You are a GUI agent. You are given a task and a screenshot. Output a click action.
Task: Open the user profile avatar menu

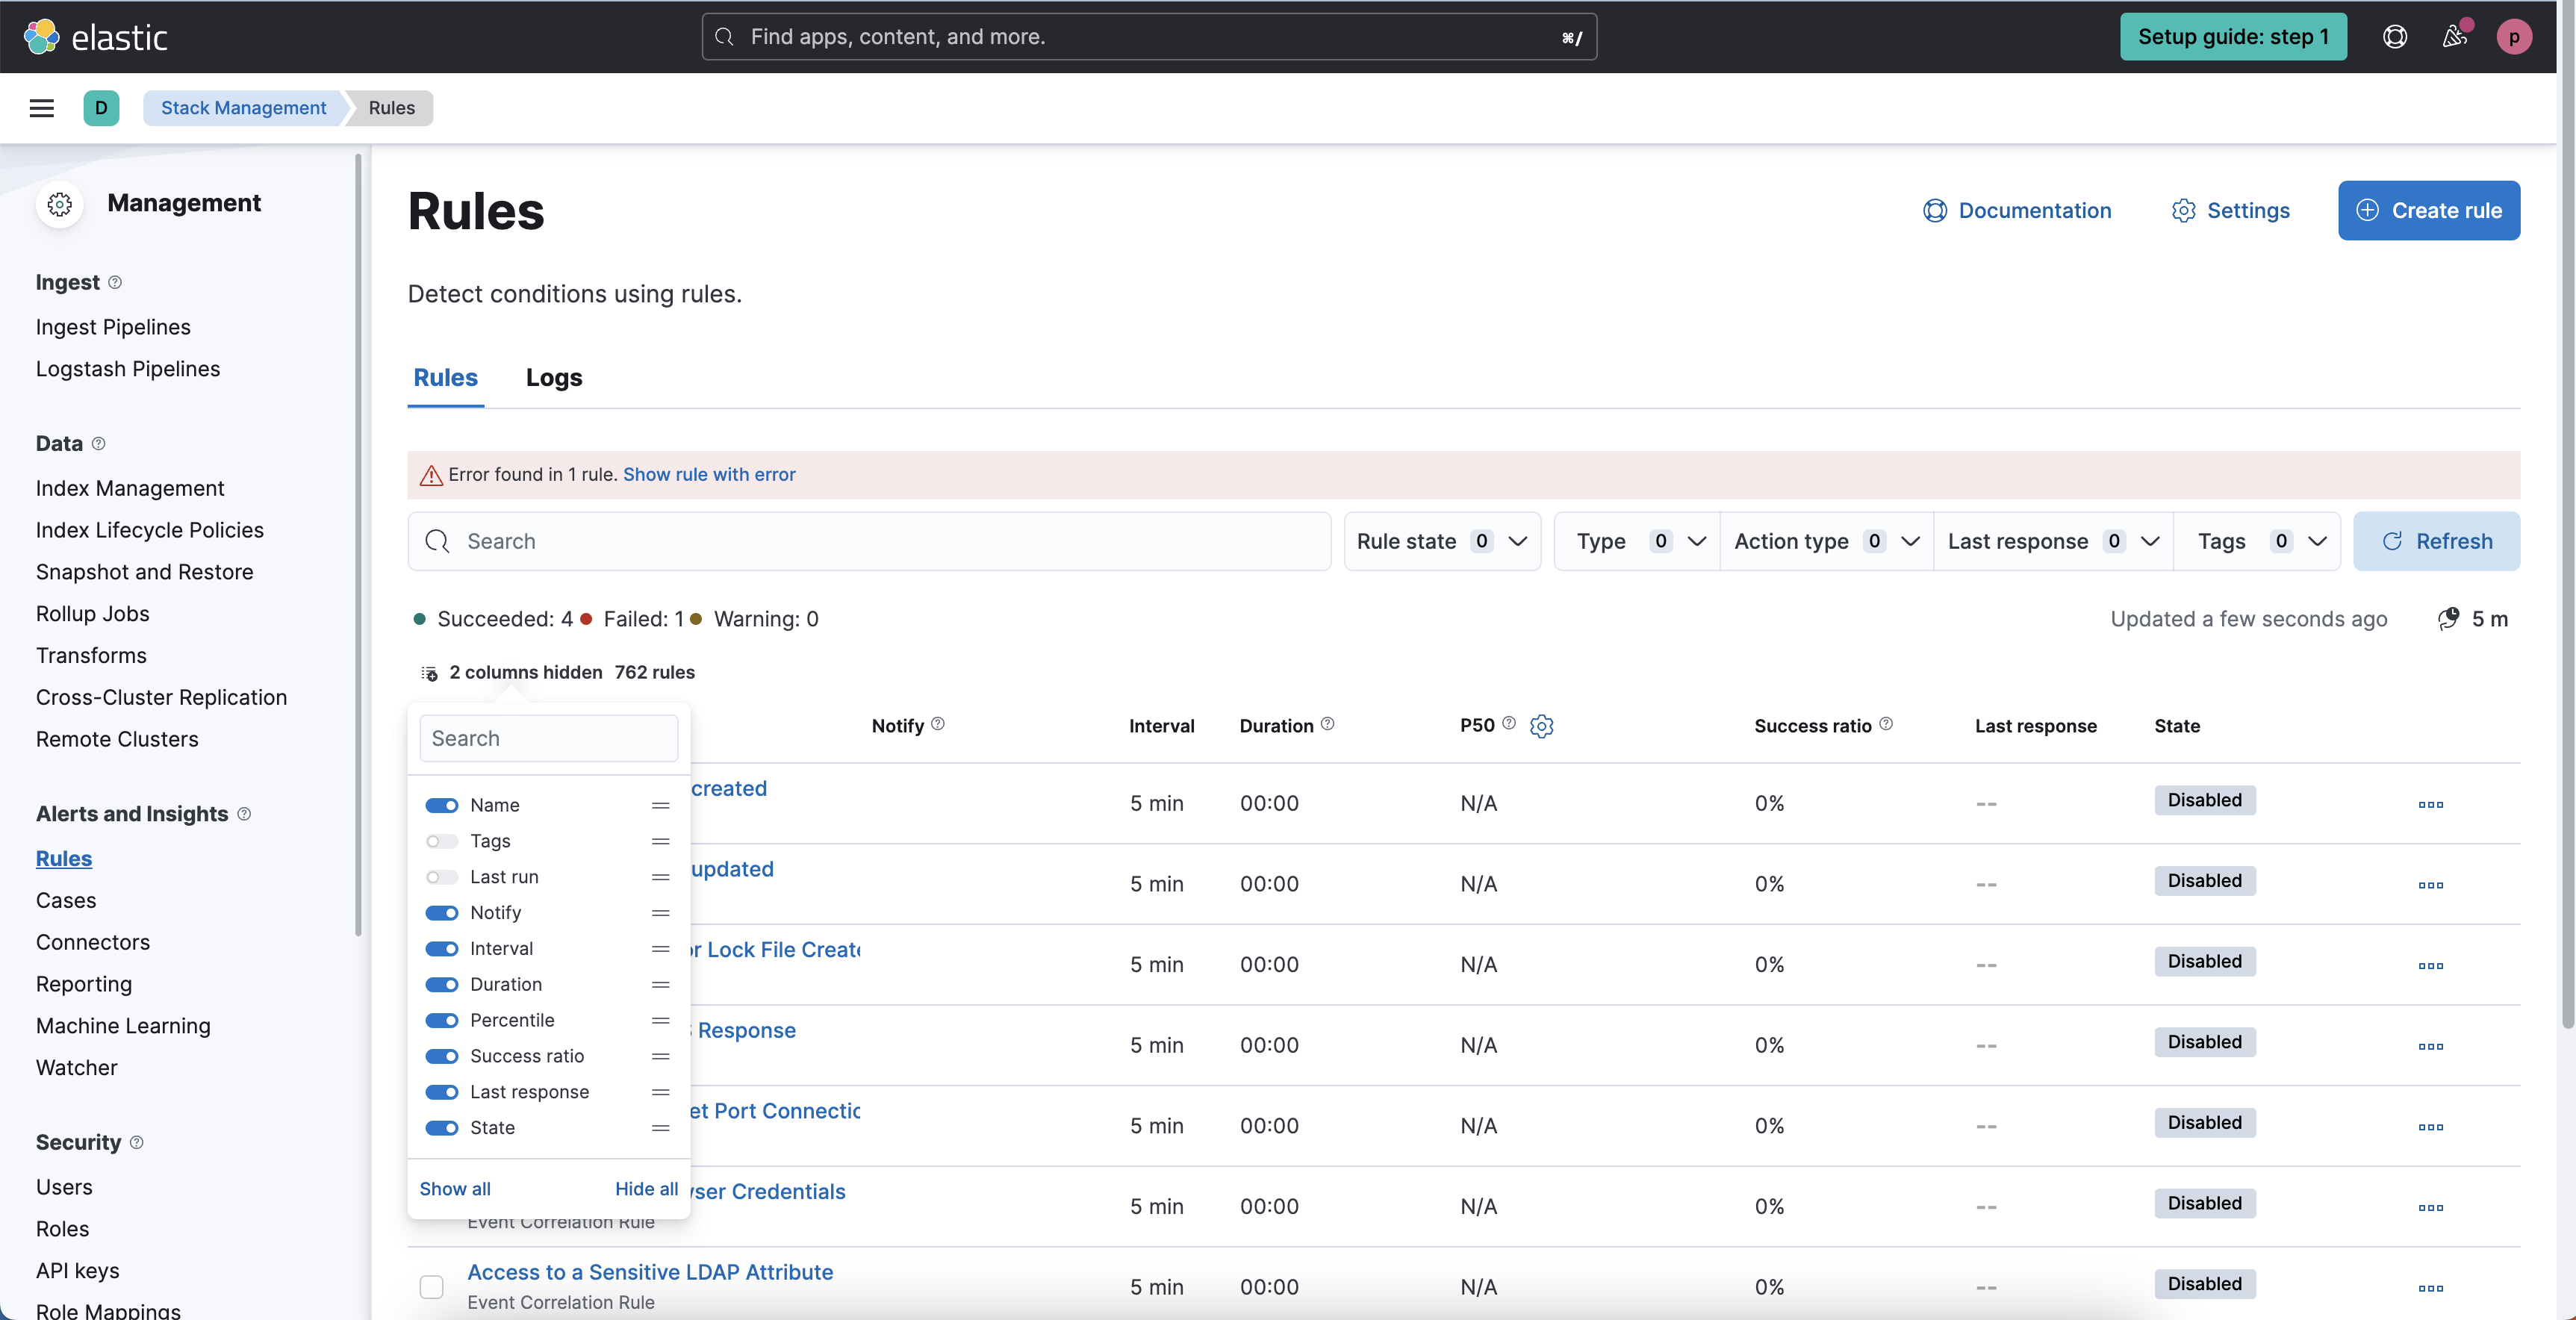[2515, 37]
